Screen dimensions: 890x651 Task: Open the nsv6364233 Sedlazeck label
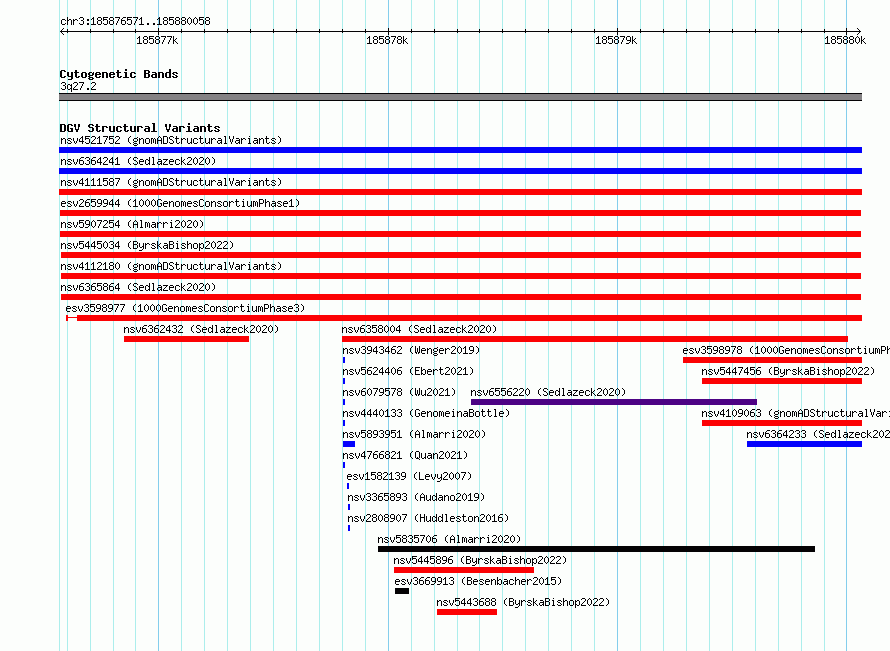pos(818,434)
